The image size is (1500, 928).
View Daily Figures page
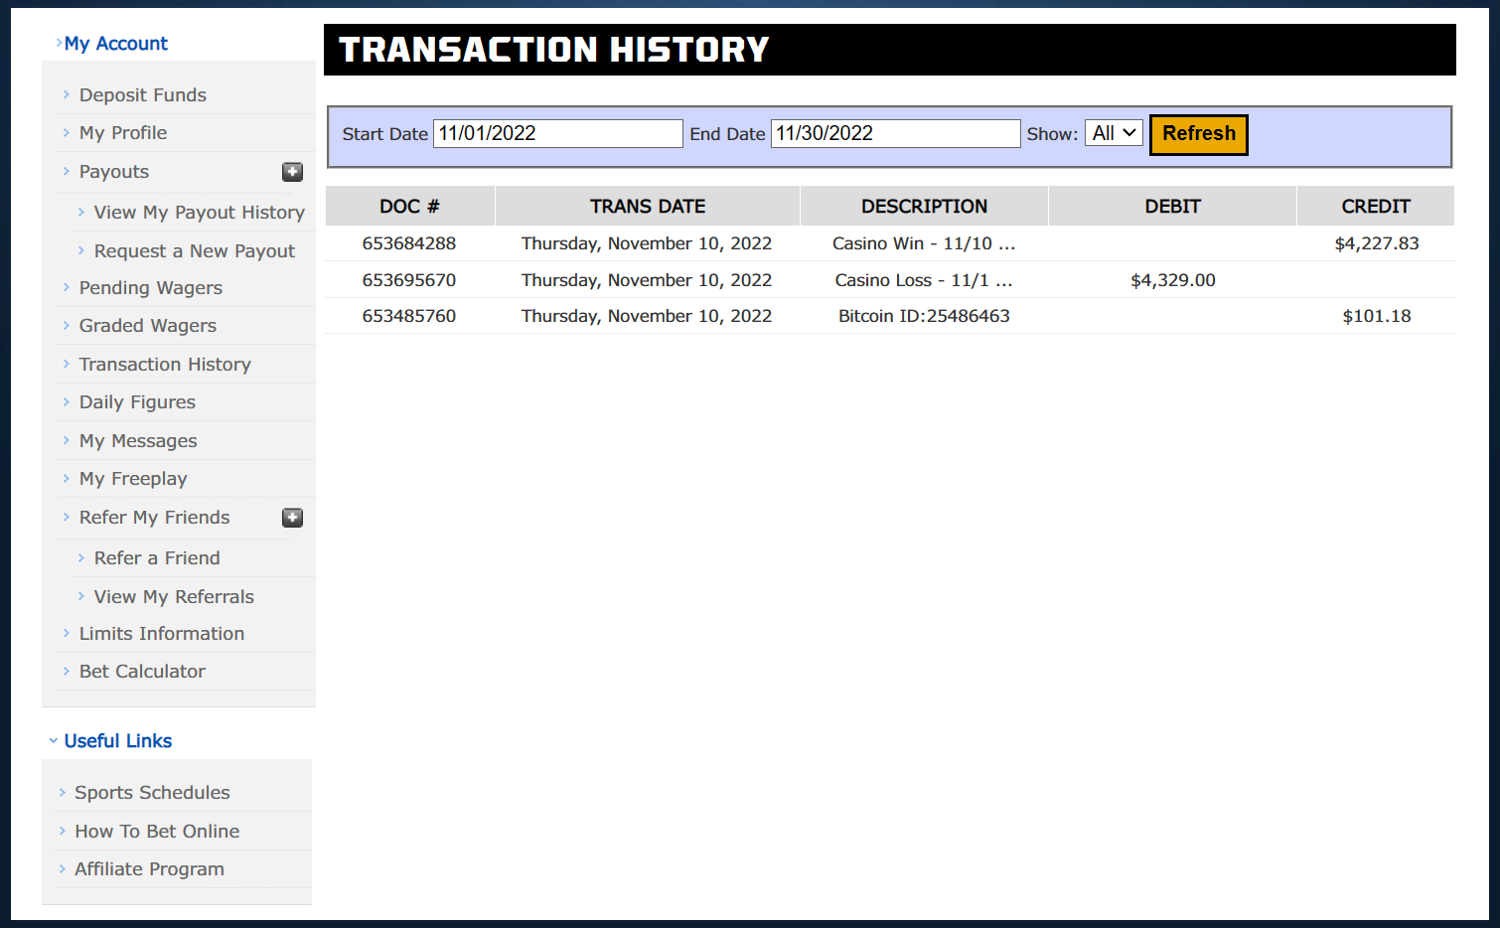137,402
